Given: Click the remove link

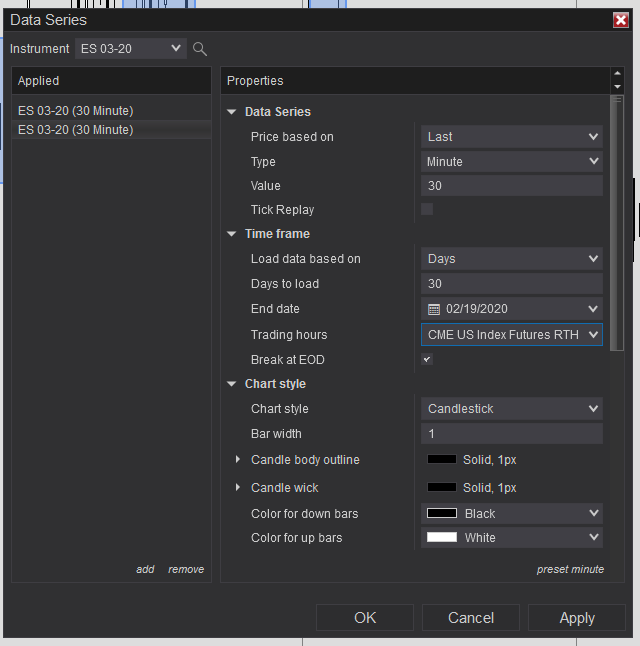Looking at the screenshot, I should point(186,569).
